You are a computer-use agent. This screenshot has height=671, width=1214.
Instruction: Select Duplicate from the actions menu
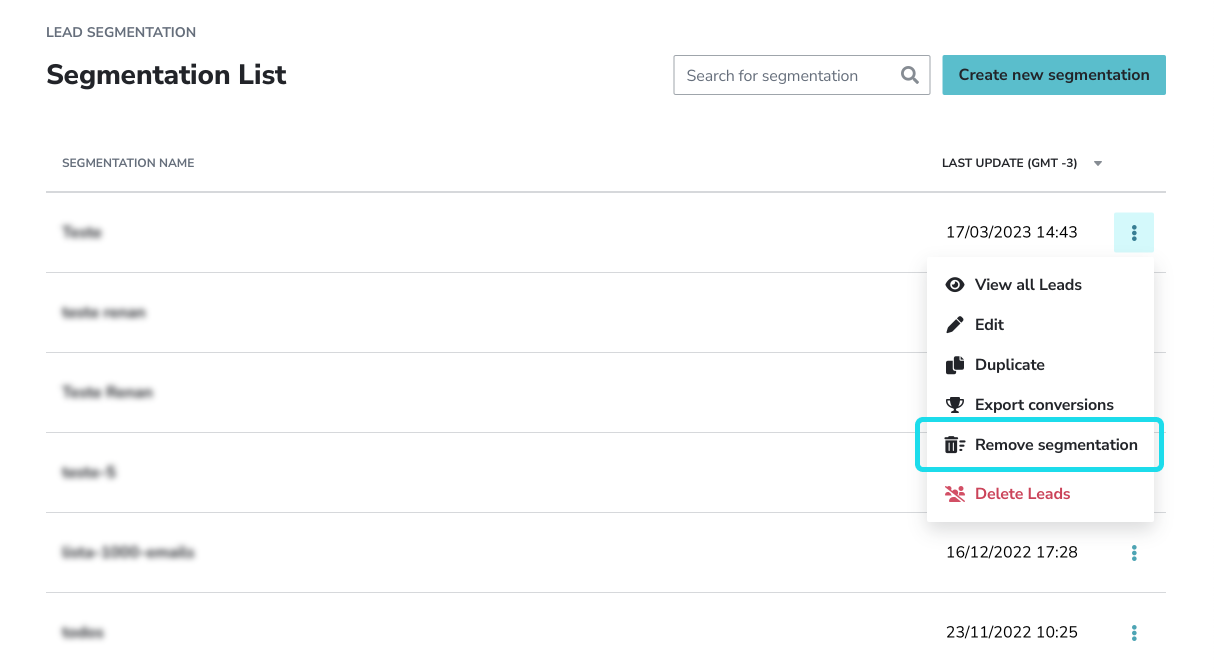1010,364
